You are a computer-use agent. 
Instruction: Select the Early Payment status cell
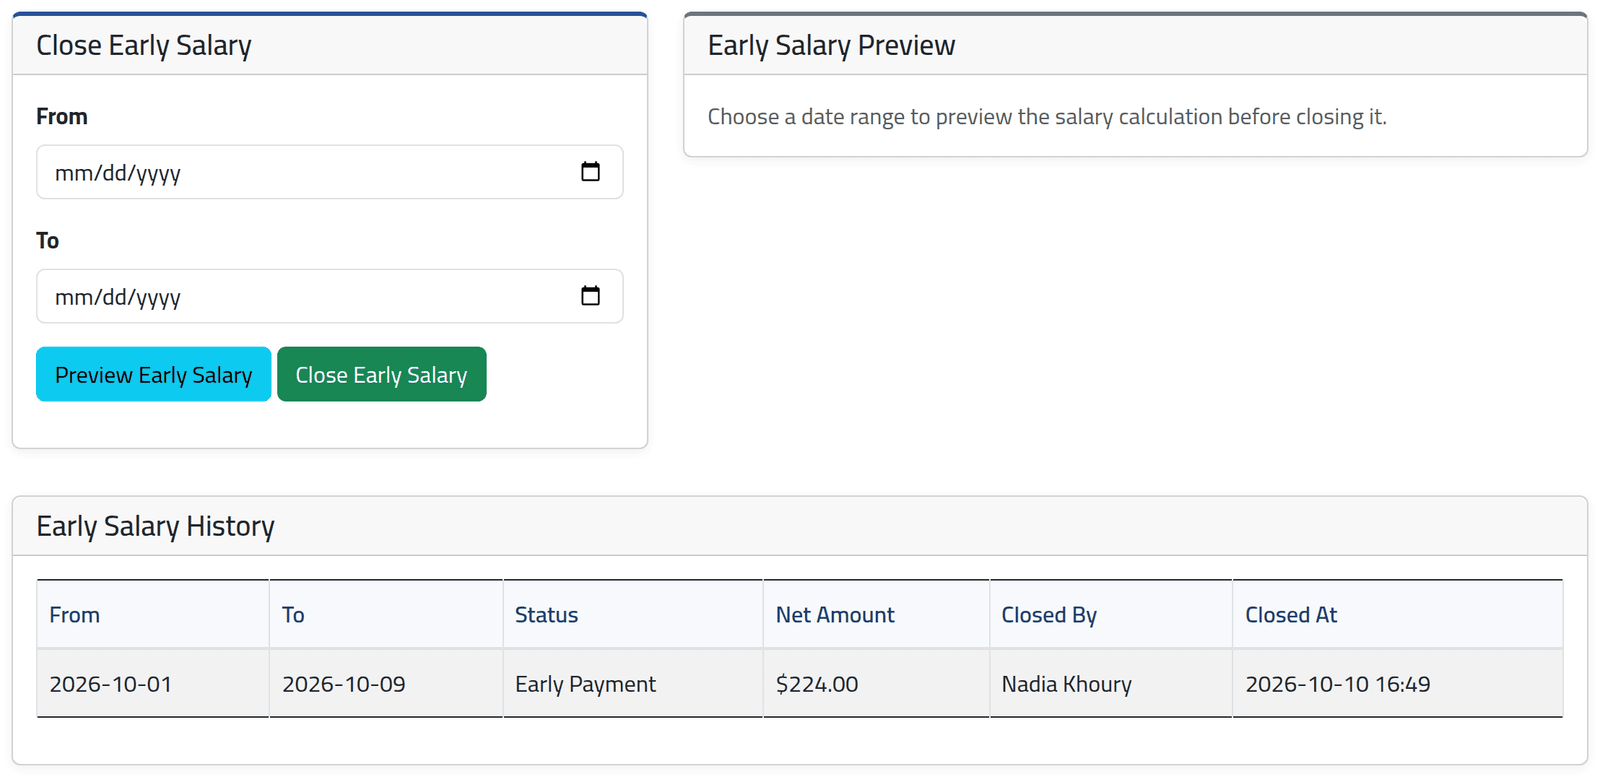[x=632, y=684]
